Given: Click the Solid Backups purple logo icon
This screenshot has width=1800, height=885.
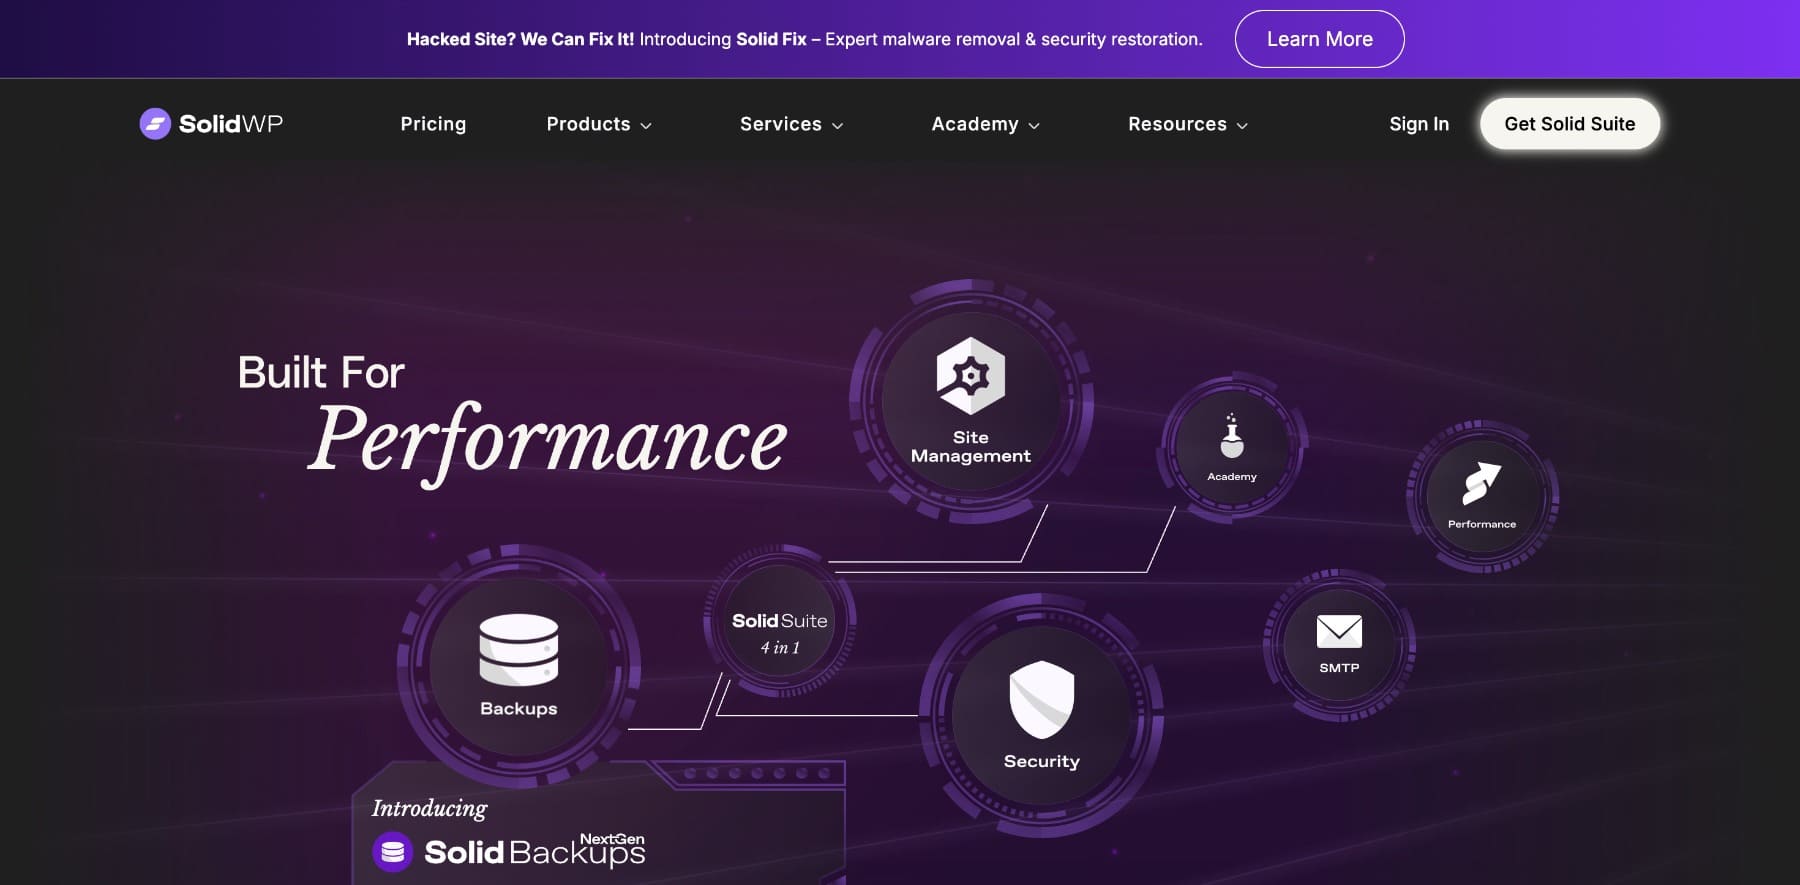Looking at the screenshot, I should 393,852.
